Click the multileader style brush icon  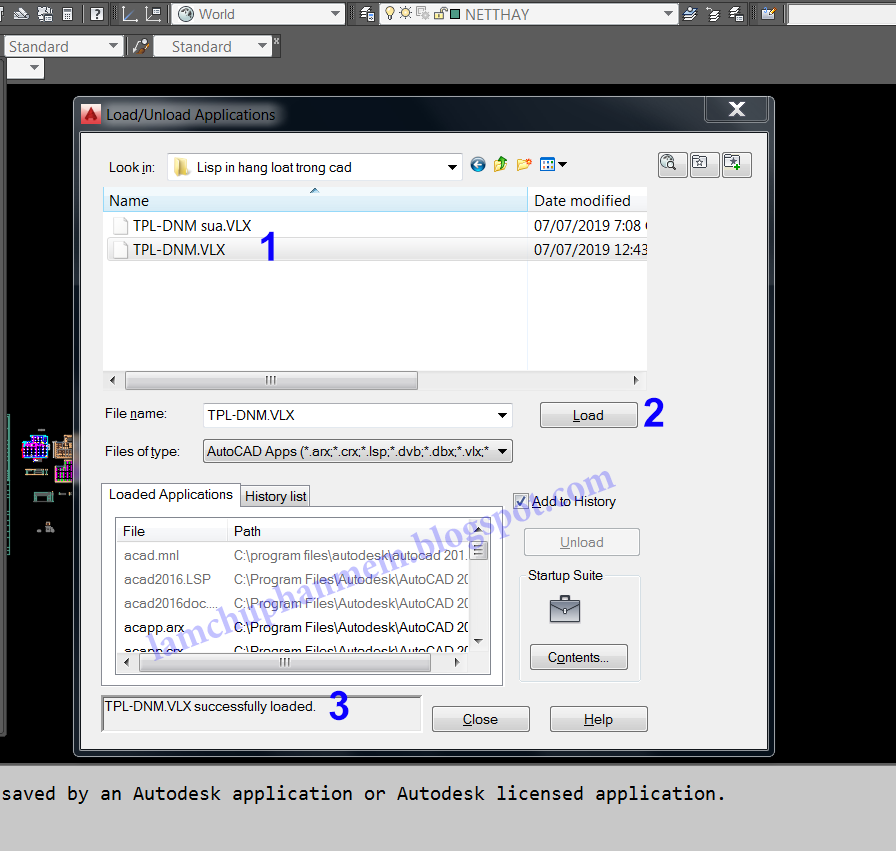point(141,46)
